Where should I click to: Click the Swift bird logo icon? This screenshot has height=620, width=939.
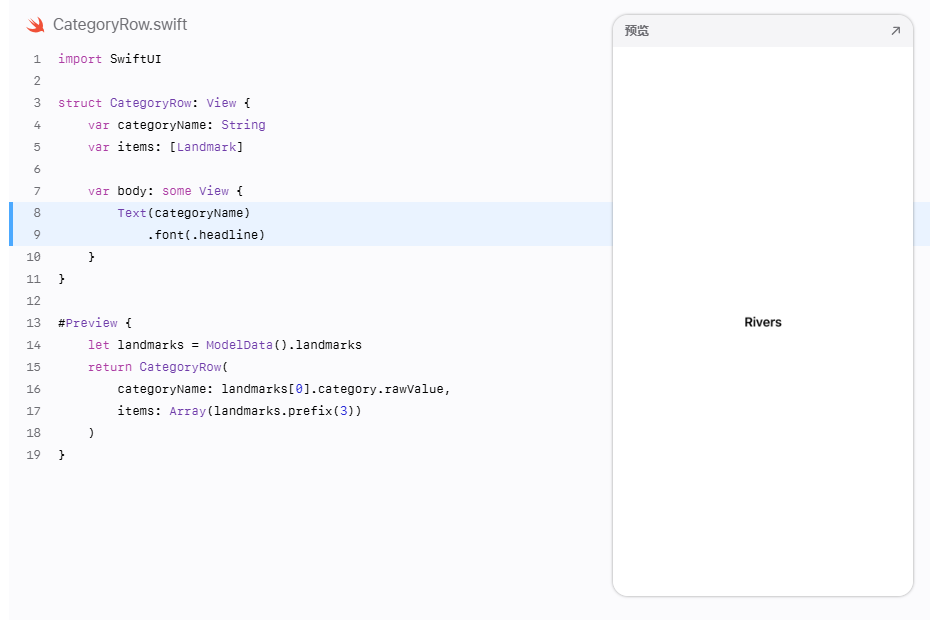(35, 25)
